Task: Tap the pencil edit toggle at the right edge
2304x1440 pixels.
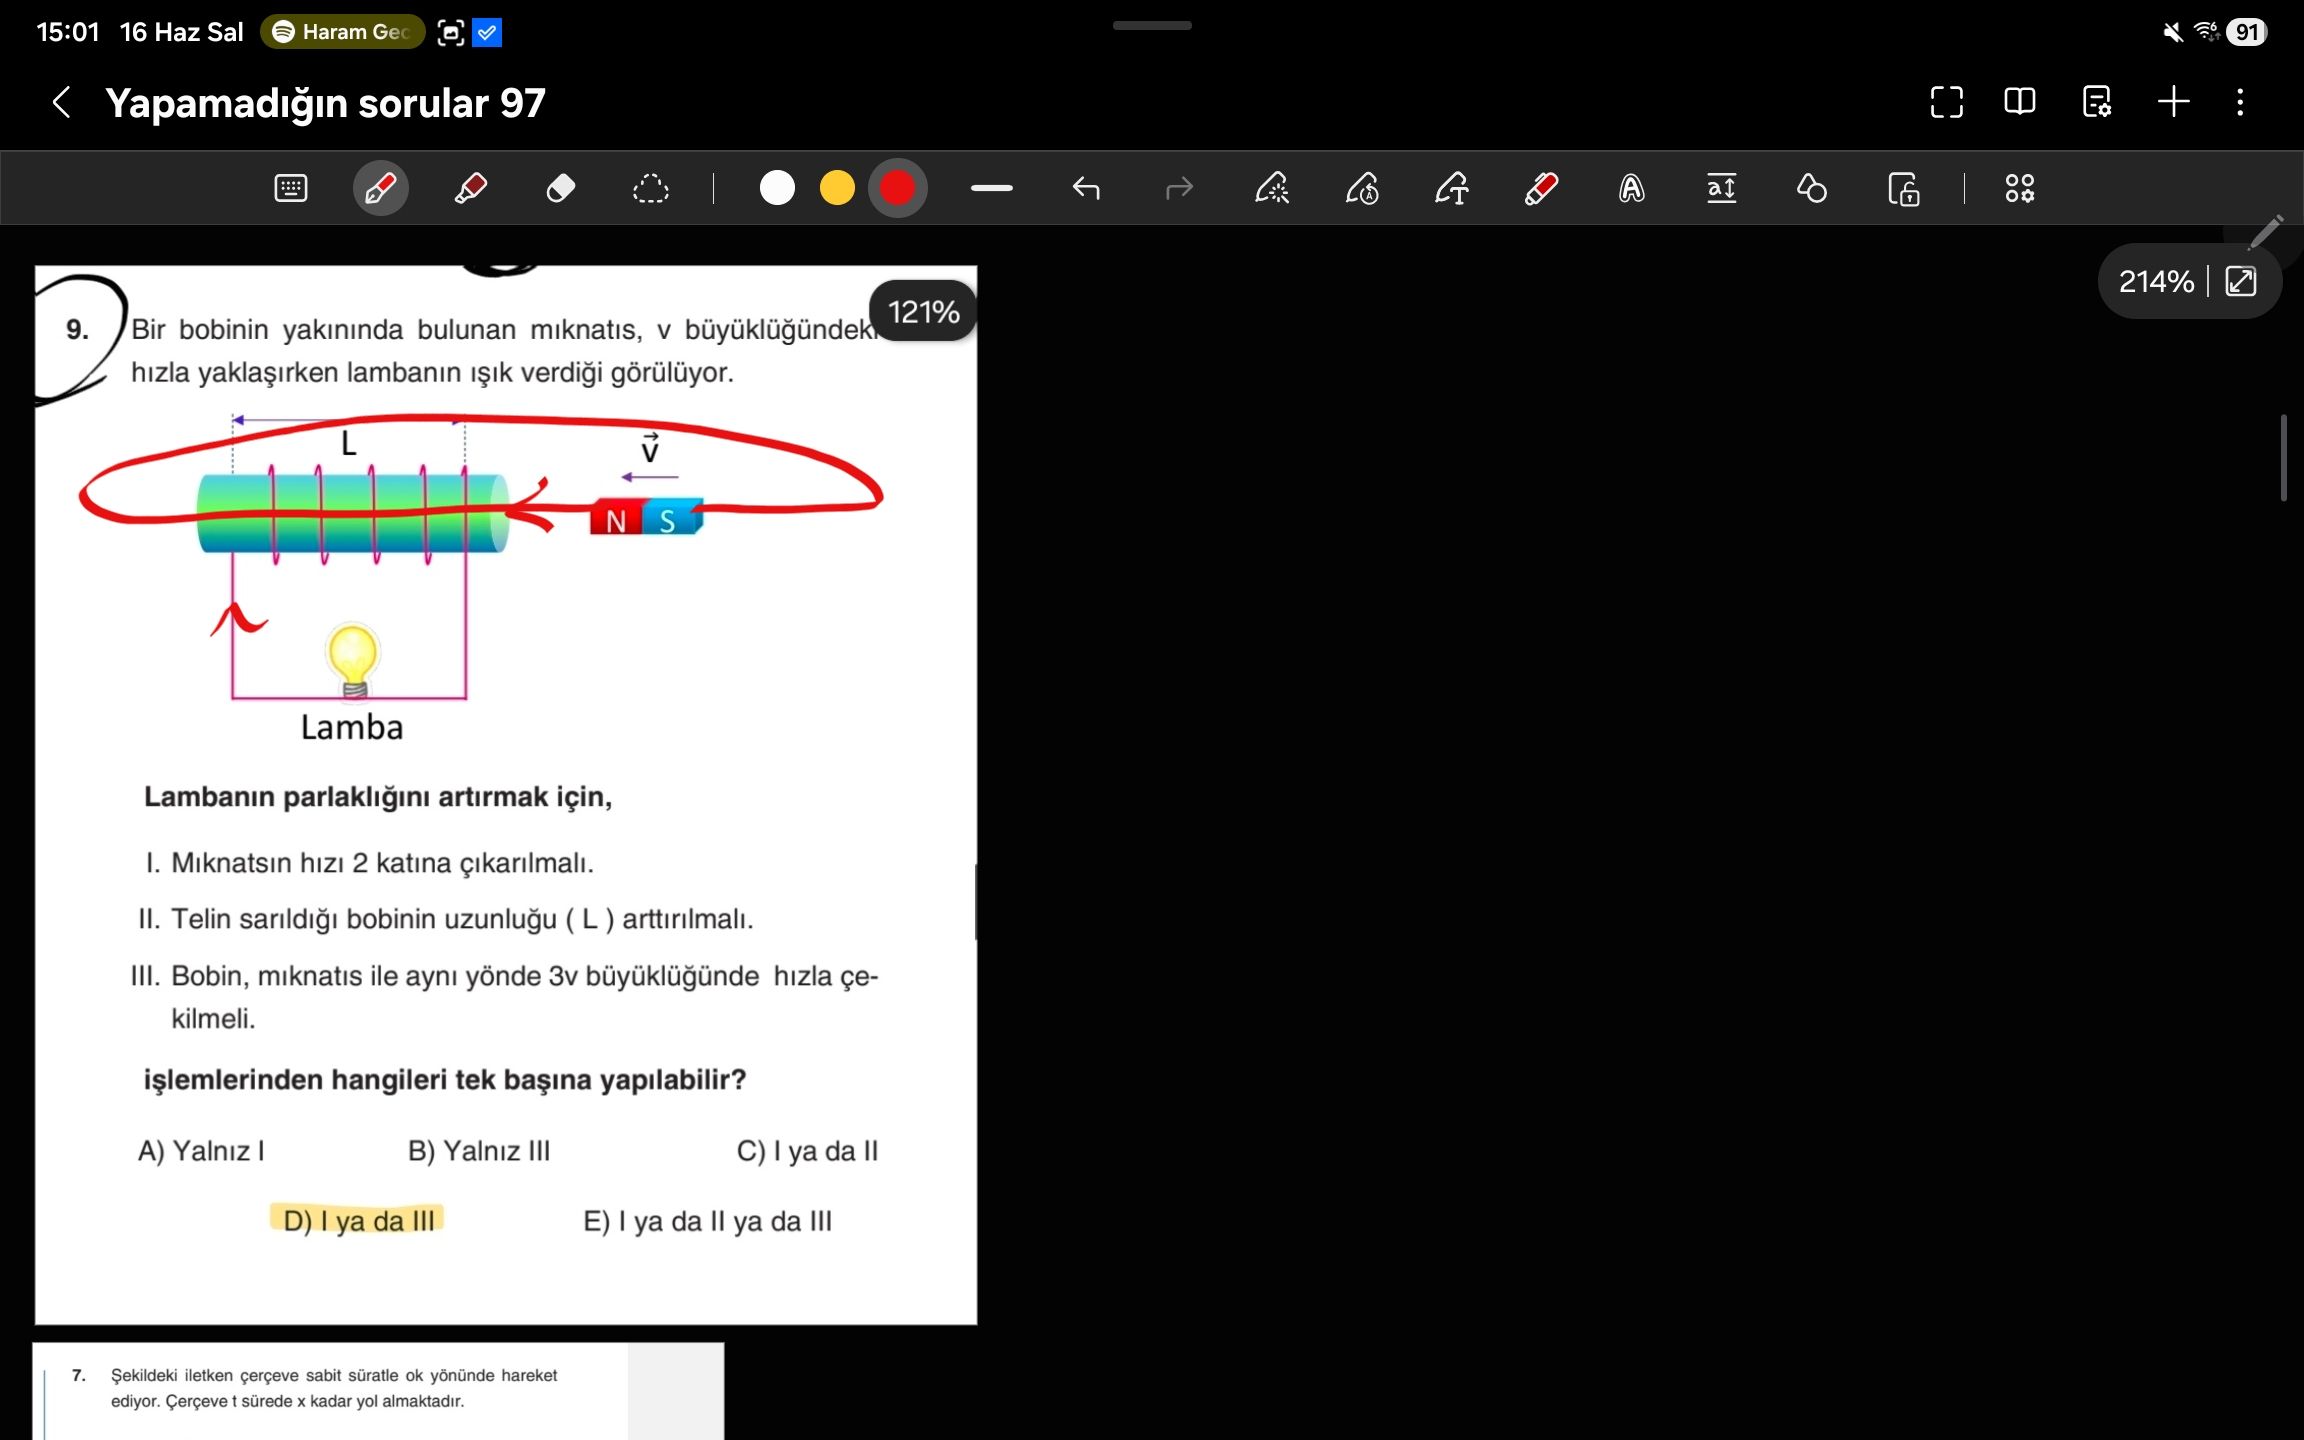Action: 2264,233
